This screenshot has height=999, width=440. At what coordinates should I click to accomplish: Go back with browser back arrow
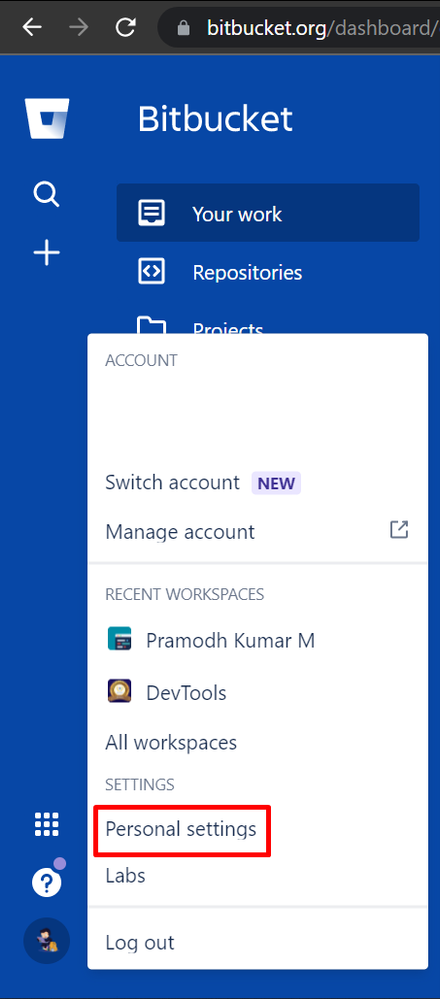[x=32, y=27]
